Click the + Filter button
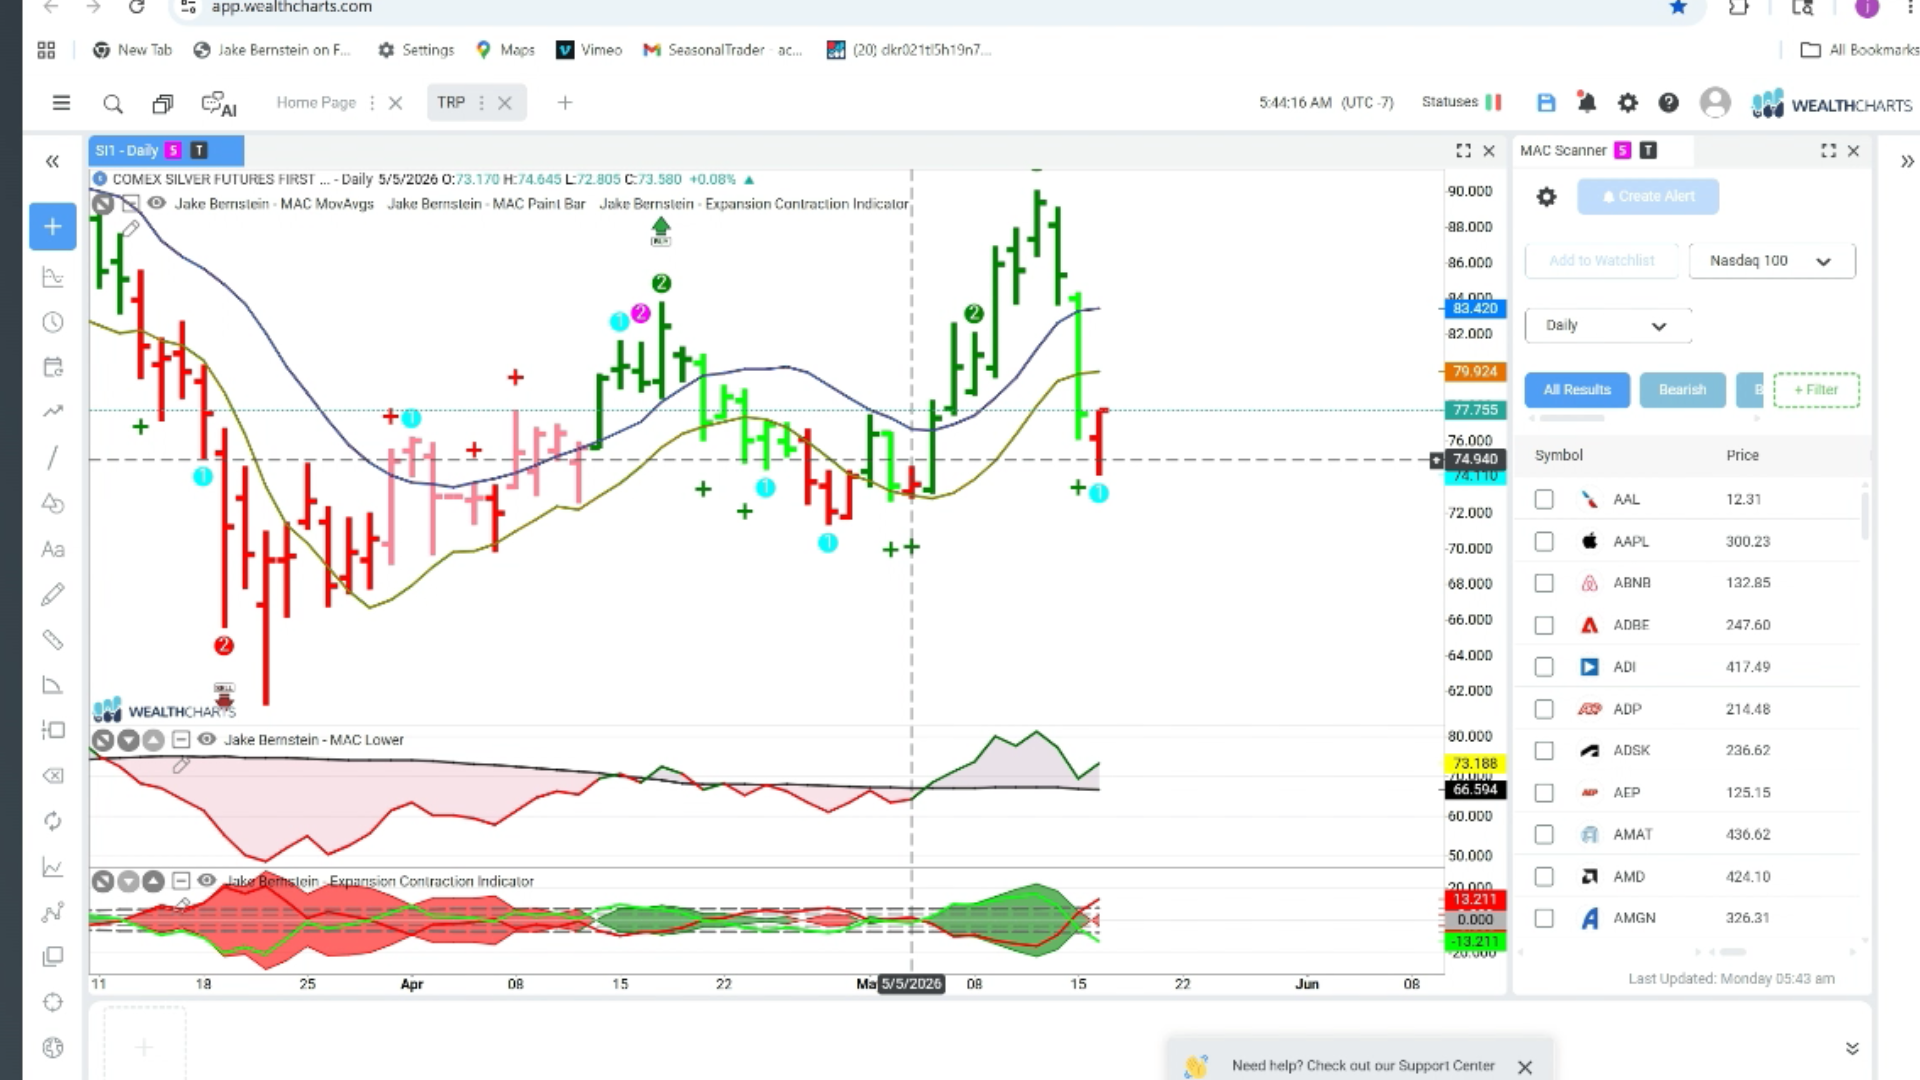 [1816, 390]
